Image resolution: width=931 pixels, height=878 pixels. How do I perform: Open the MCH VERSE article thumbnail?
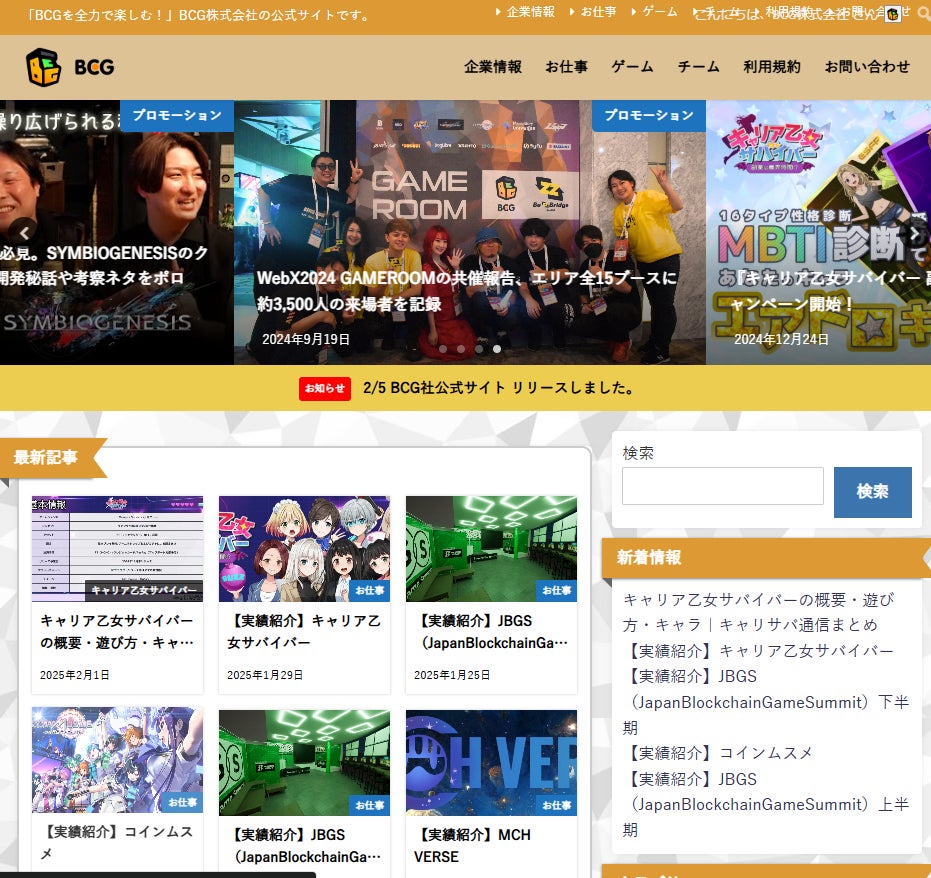tap(491, 763)
